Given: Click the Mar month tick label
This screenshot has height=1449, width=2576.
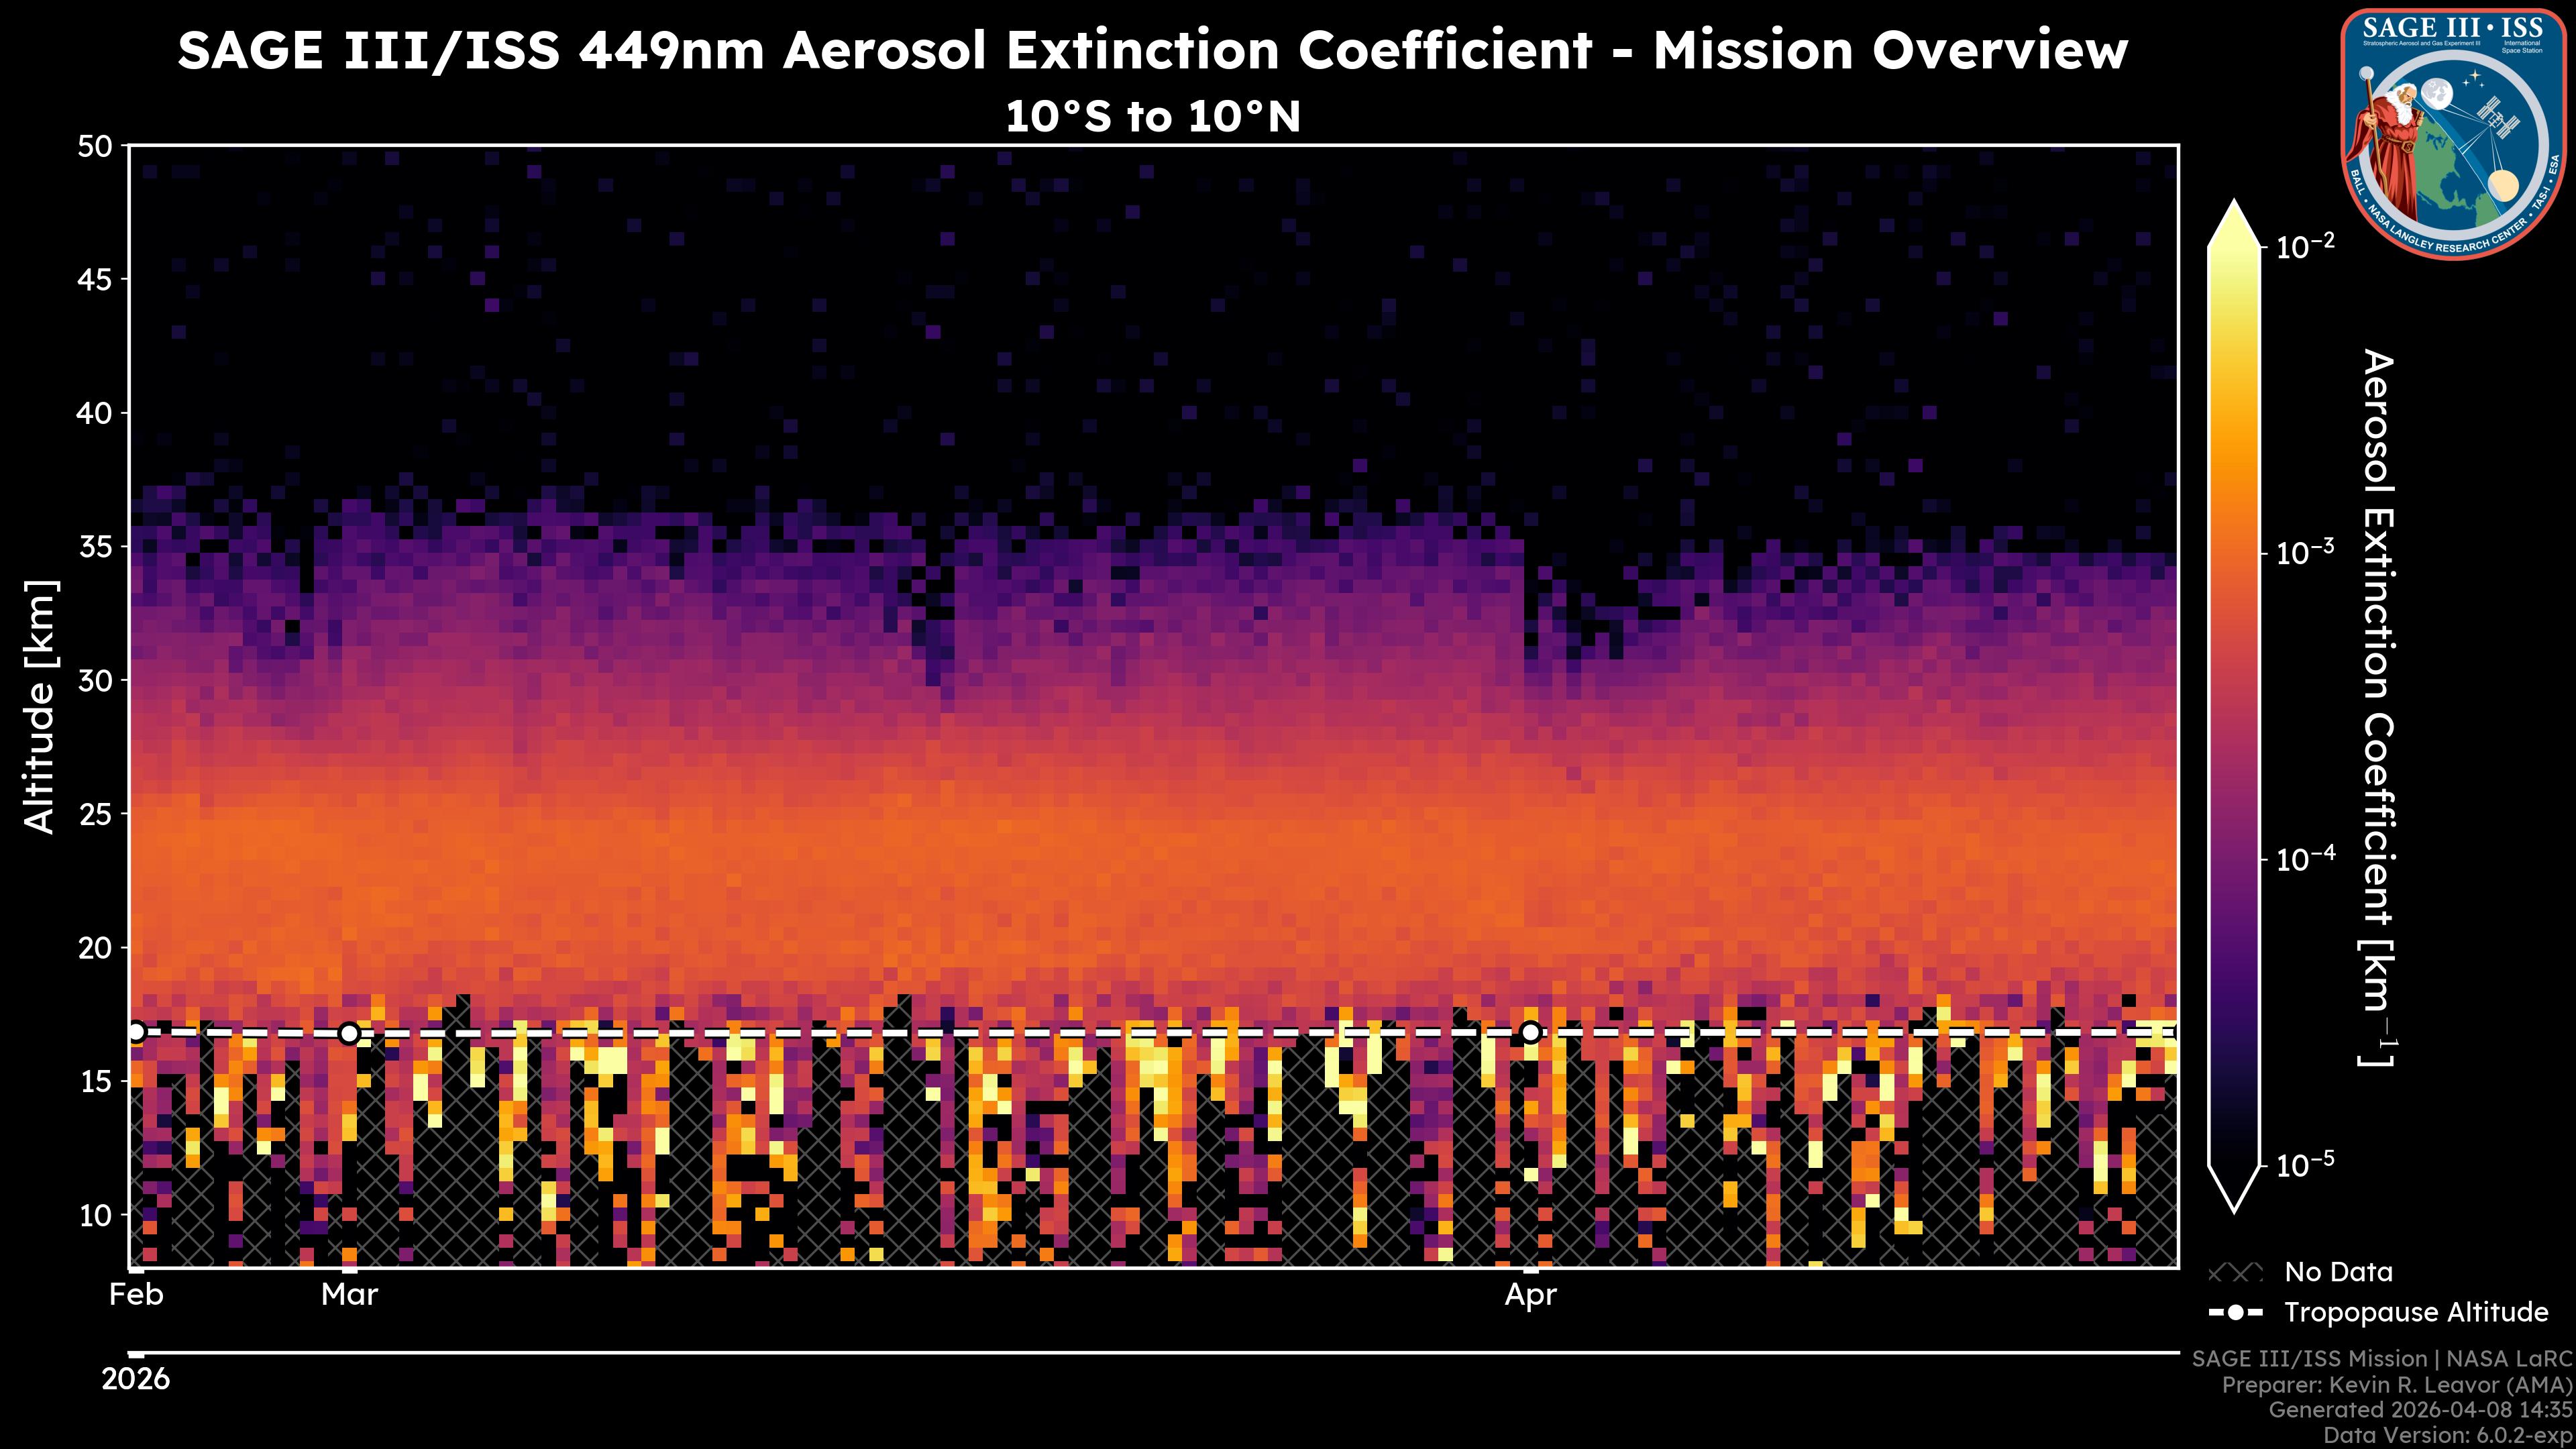Looking at the screenshot, I should pyautogui.click(x=349, y=1295).
